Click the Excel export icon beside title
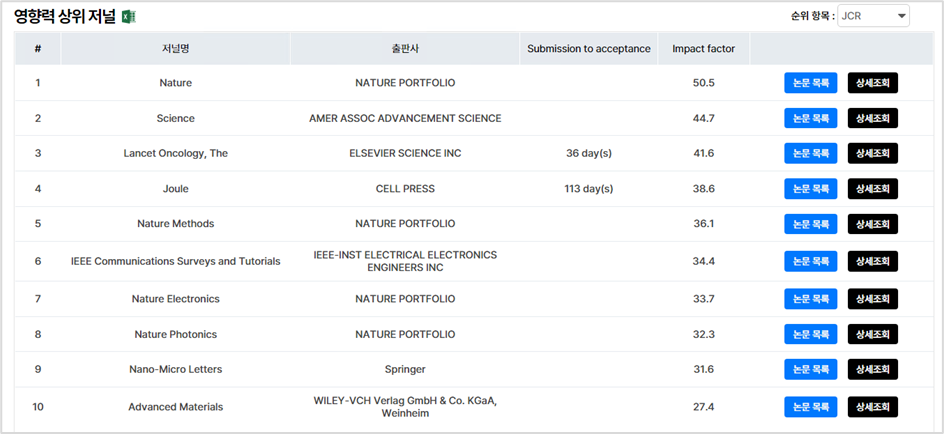This screenshot has height=434, width=944. [129, 17]
